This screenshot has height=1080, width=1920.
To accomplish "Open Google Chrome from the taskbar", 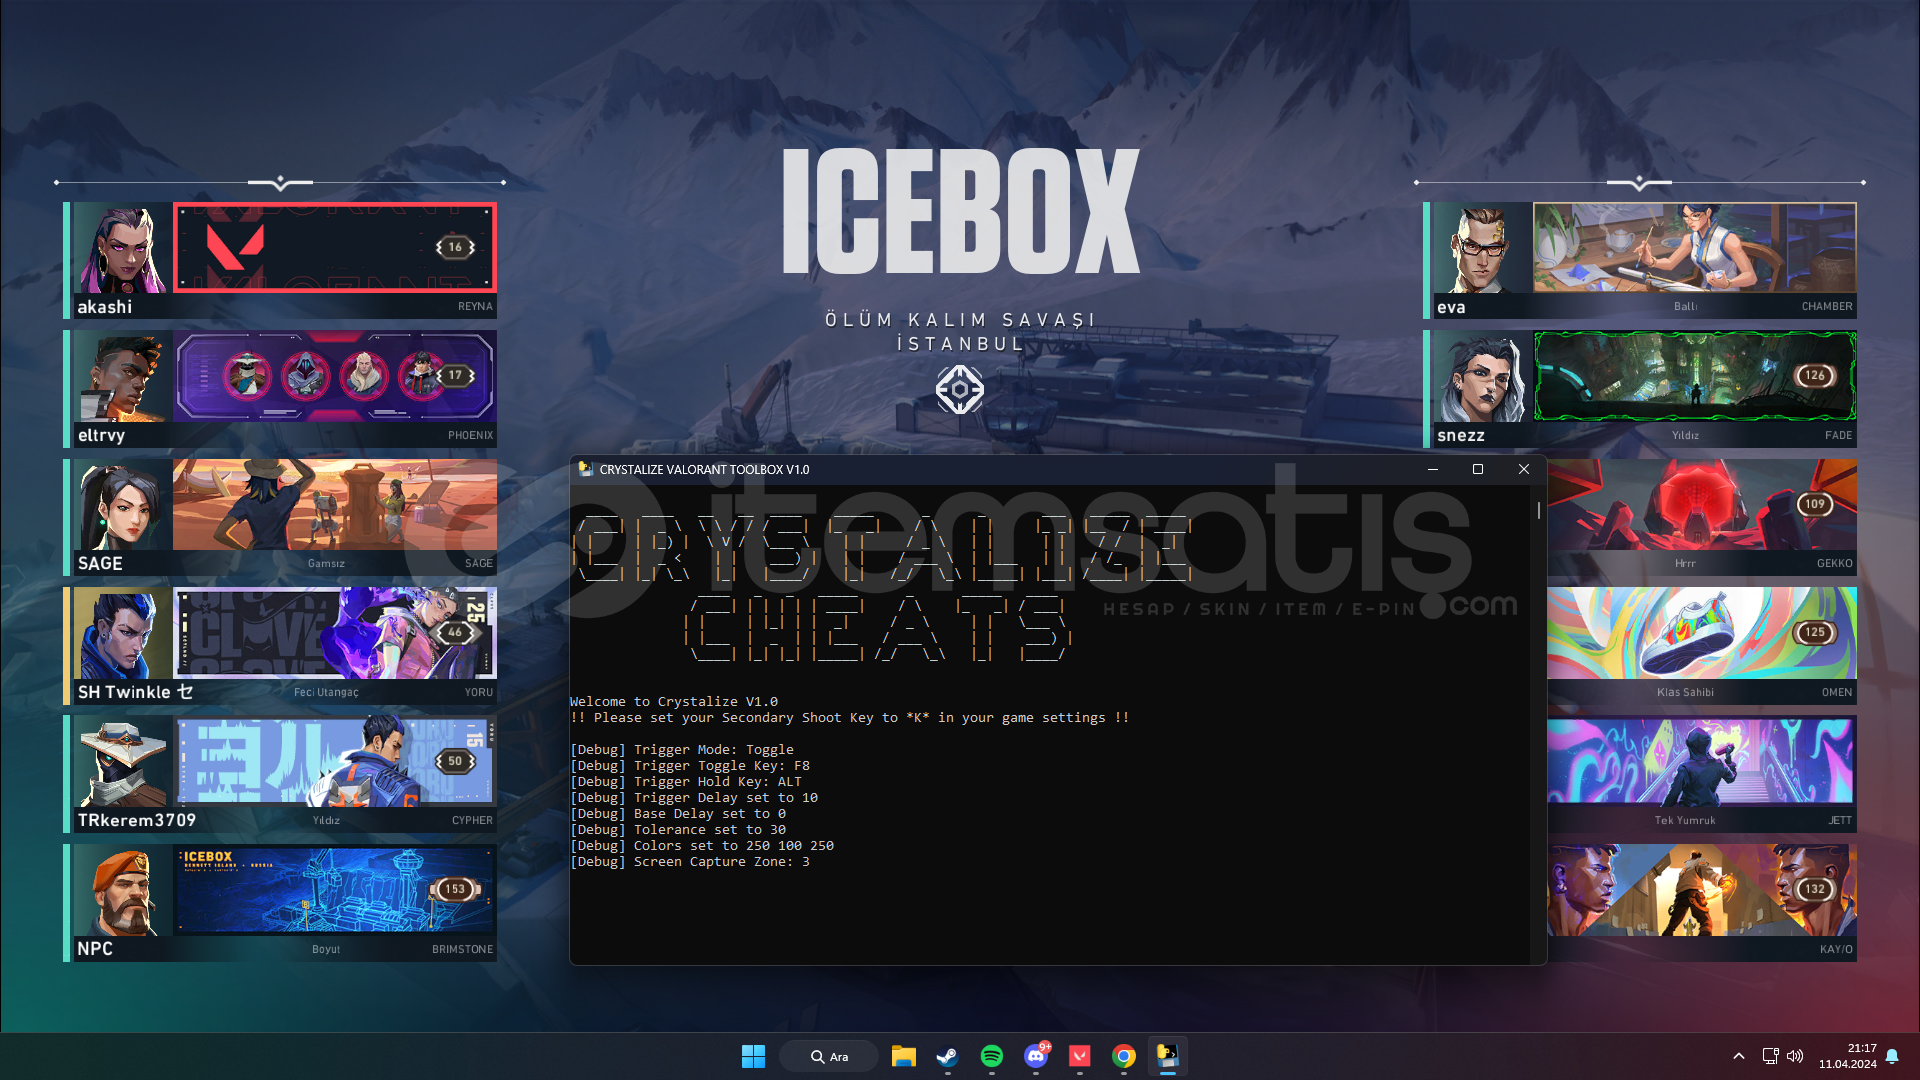I will tap(1123, 1056).
